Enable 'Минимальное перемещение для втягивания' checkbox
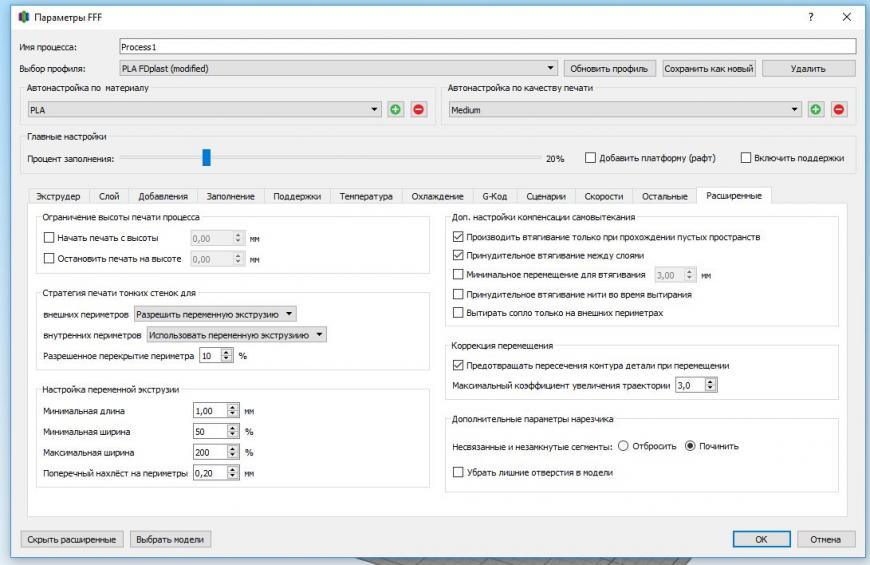 pos(458,274)
